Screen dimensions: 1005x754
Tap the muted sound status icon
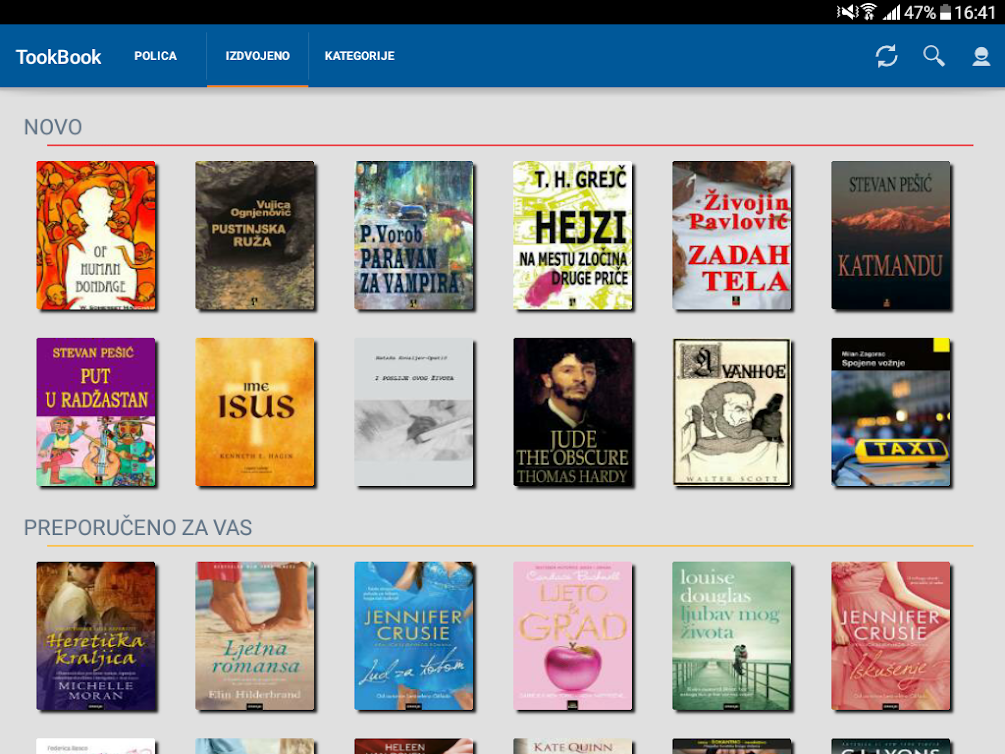(x=847, y=12)
